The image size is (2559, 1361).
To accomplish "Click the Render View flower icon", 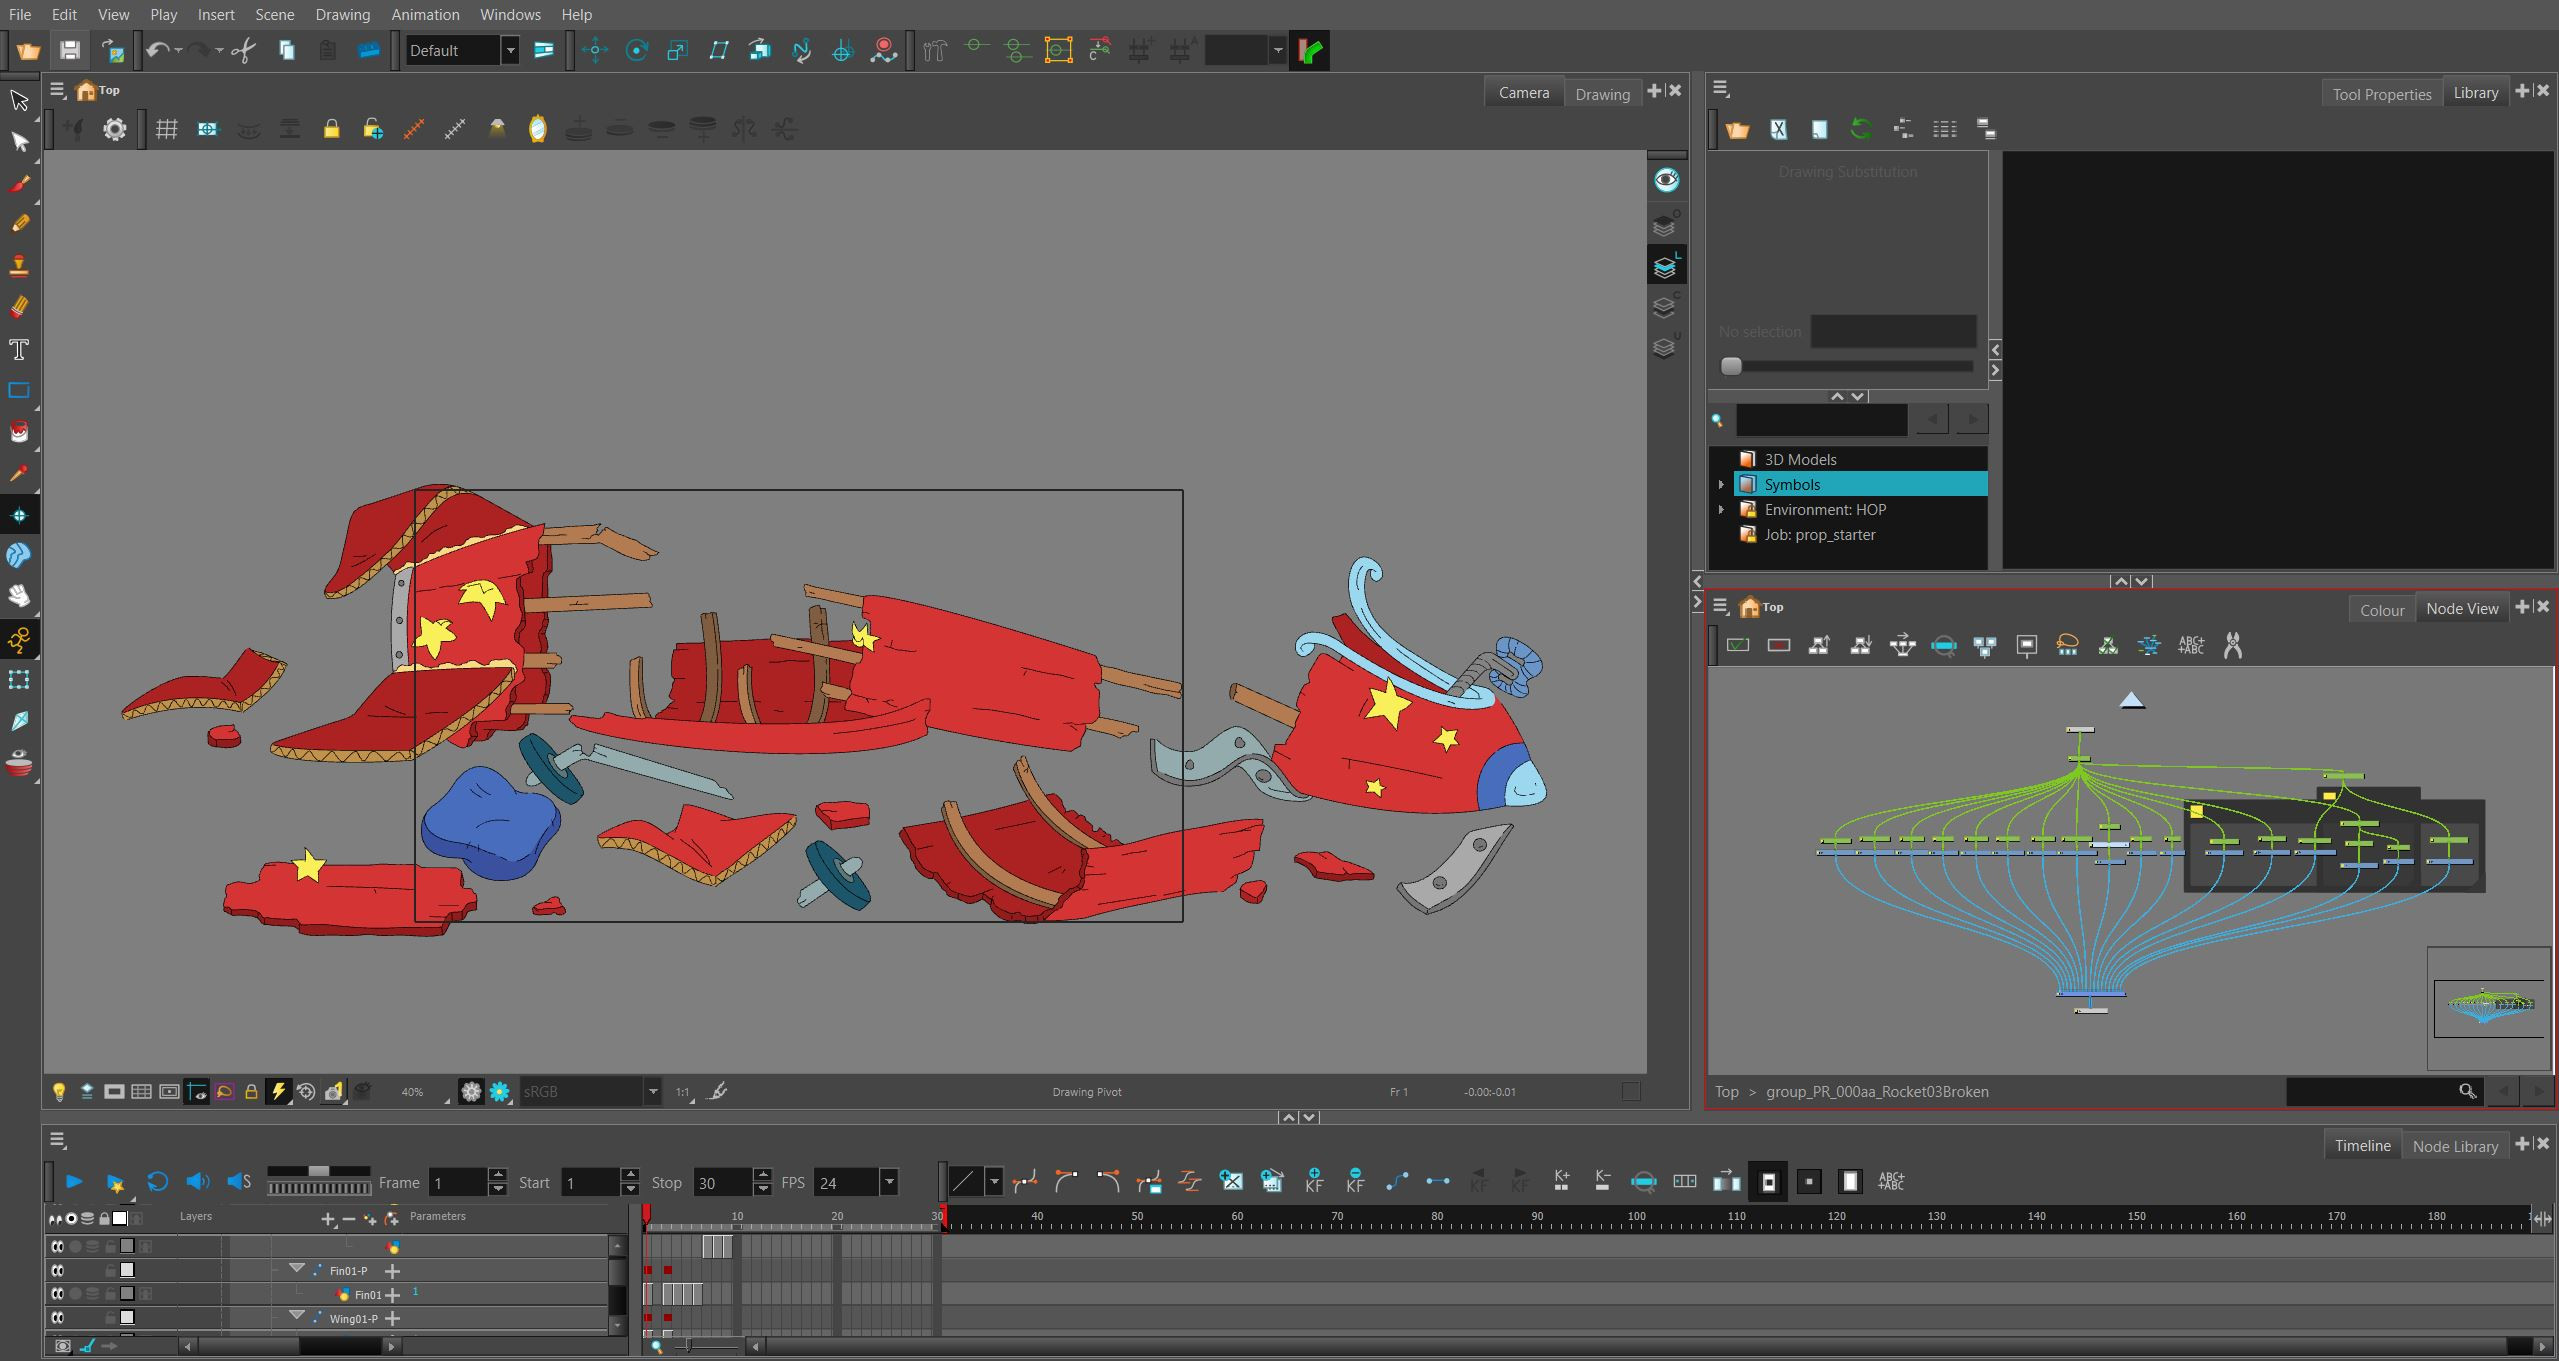I will pyautogui.click(x=500, y=1092).
